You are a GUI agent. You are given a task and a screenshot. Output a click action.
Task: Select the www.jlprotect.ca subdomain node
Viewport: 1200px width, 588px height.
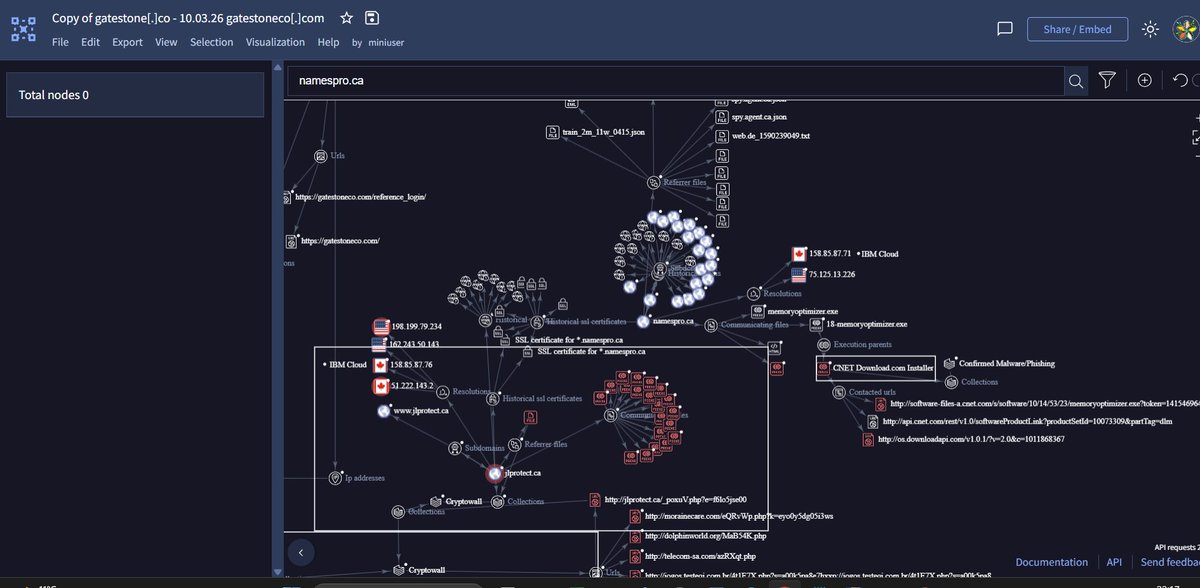(383, 411)
